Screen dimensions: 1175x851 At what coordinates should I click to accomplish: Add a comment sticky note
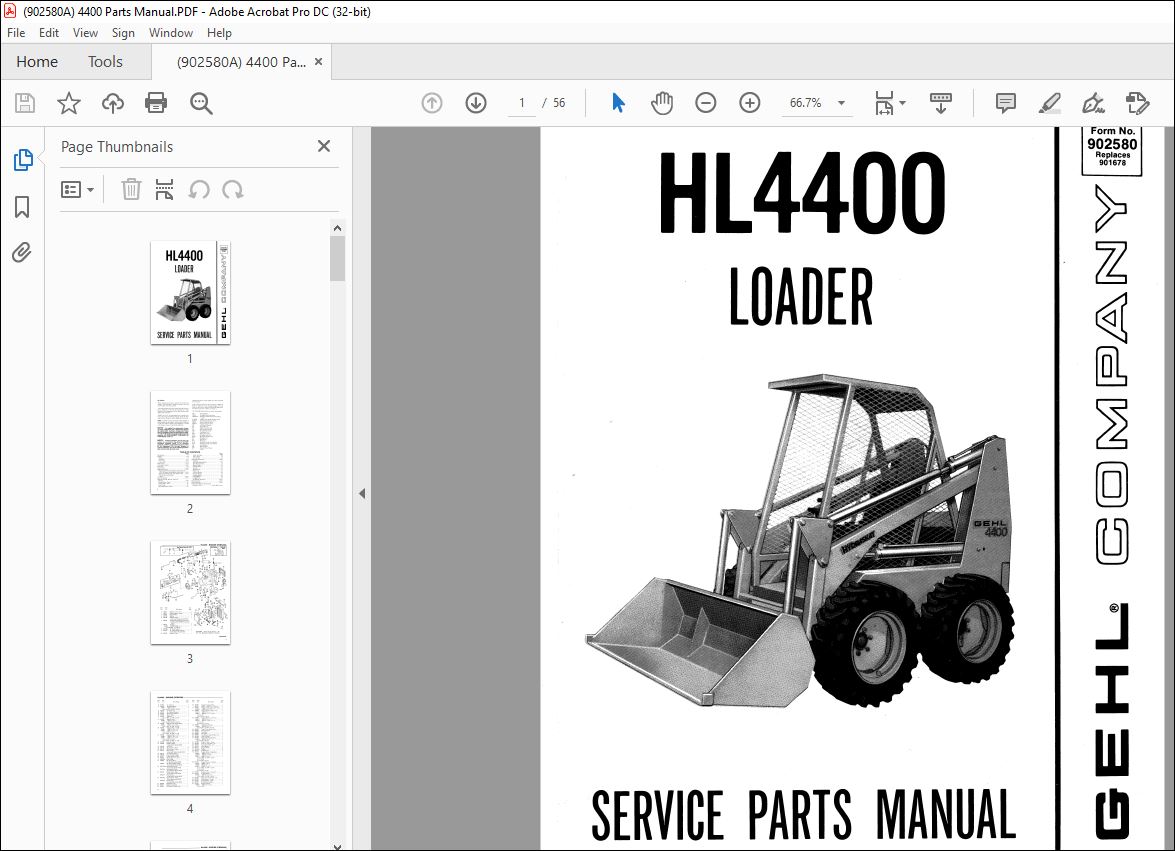(x=1006, y=103)
